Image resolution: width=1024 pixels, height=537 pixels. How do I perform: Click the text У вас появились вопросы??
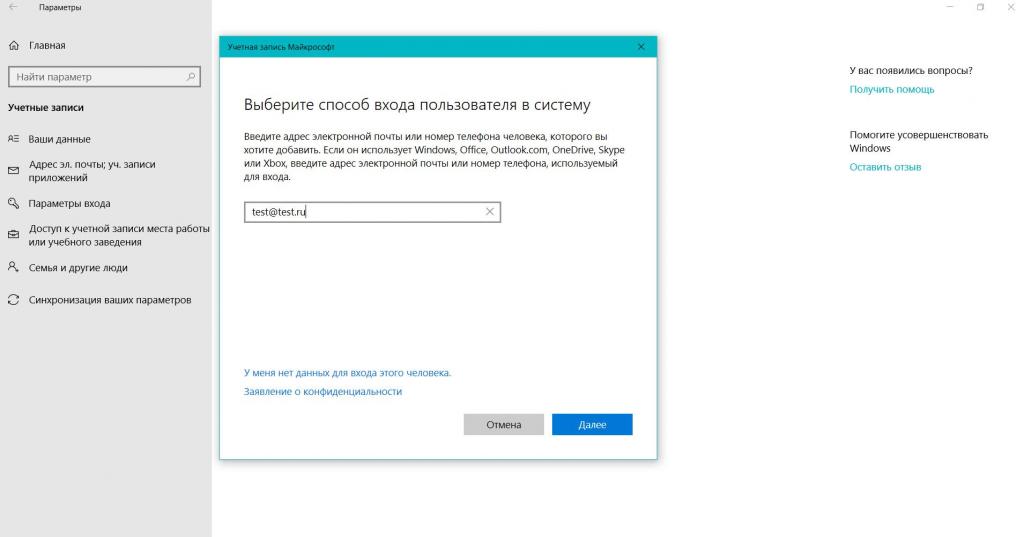point(911,71)
